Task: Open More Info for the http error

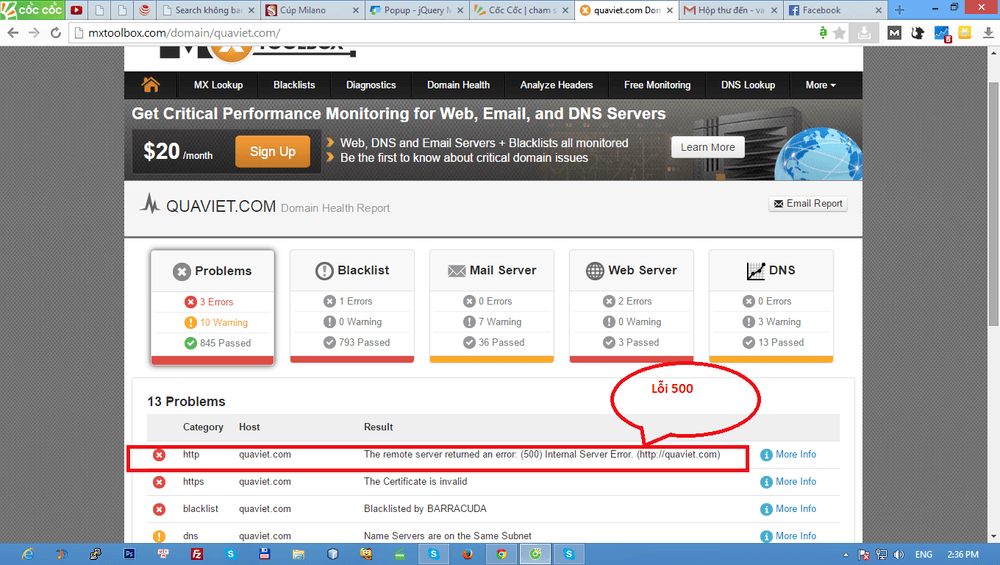Action: coord(795,455)
